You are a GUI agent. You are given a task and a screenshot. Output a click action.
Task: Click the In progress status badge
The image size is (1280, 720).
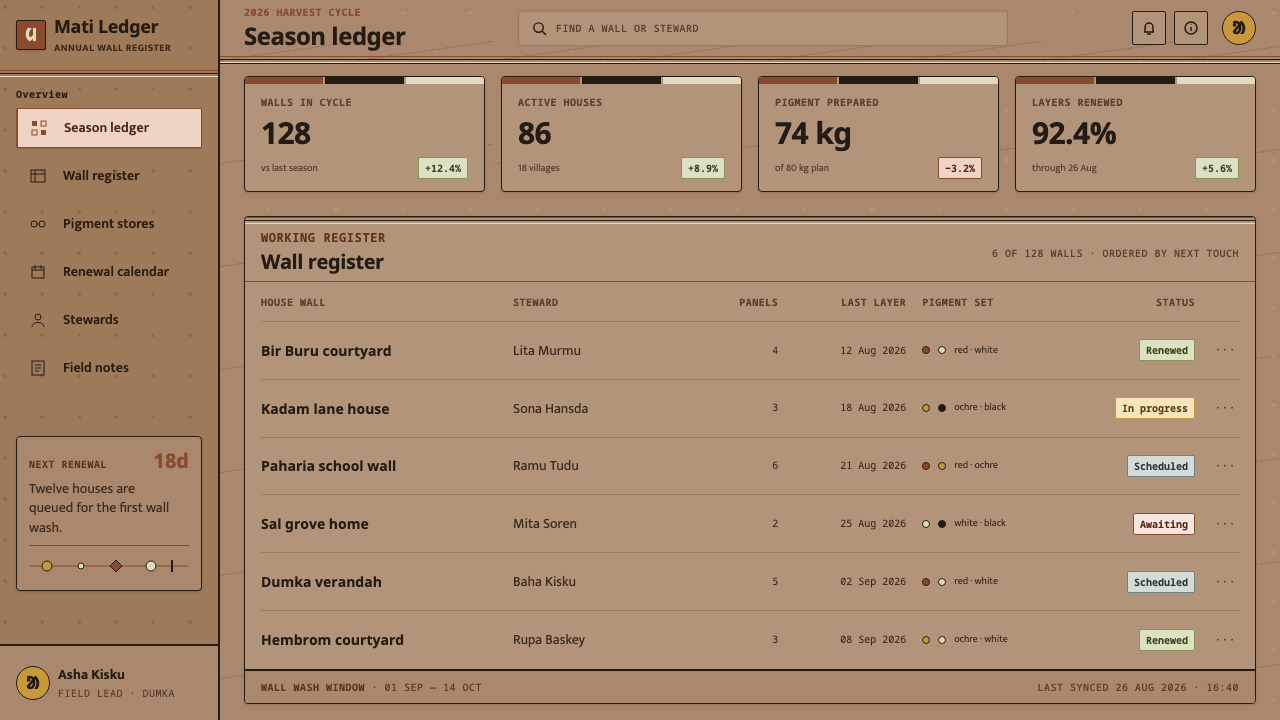tap(1155, 408)
